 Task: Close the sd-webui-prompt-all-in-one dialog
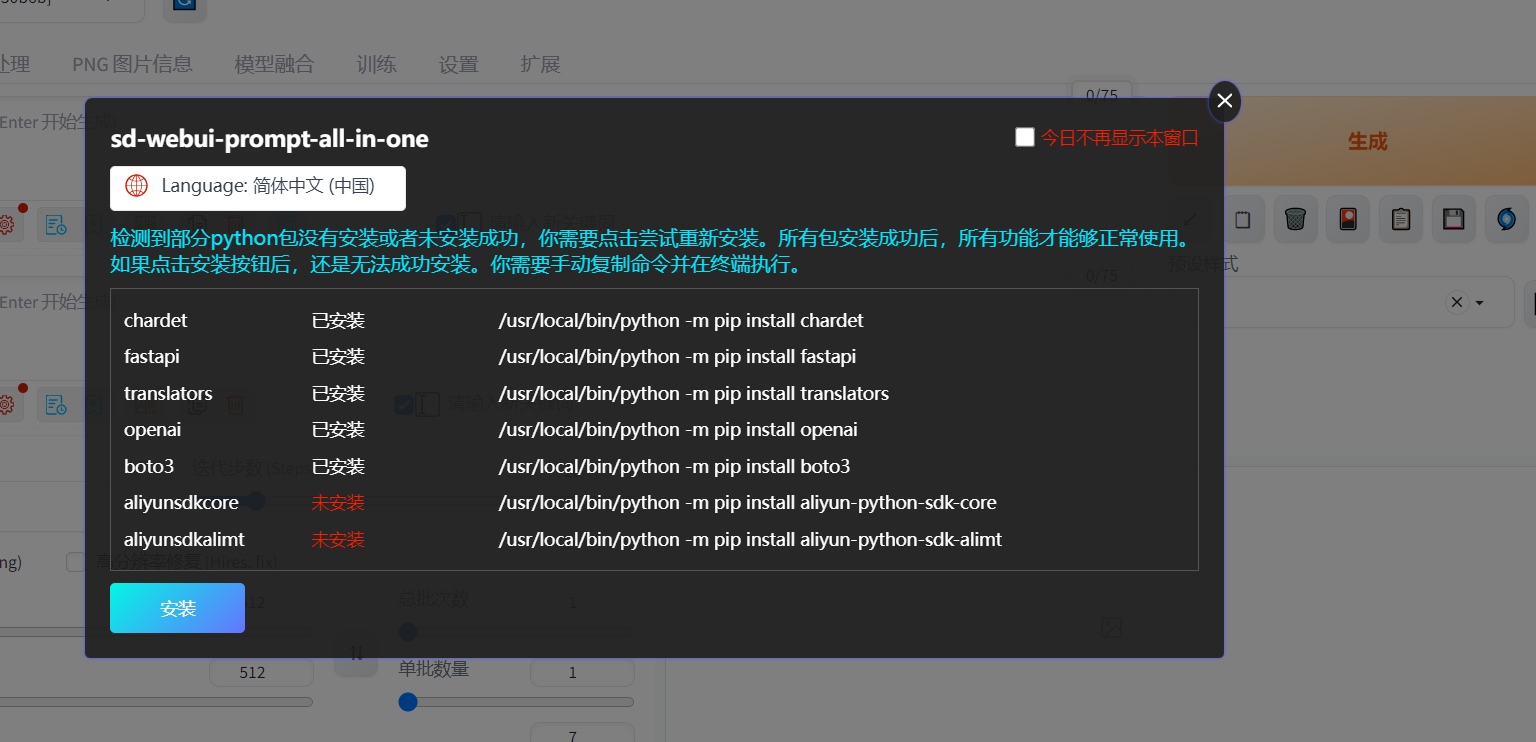tap(1225, 101)
